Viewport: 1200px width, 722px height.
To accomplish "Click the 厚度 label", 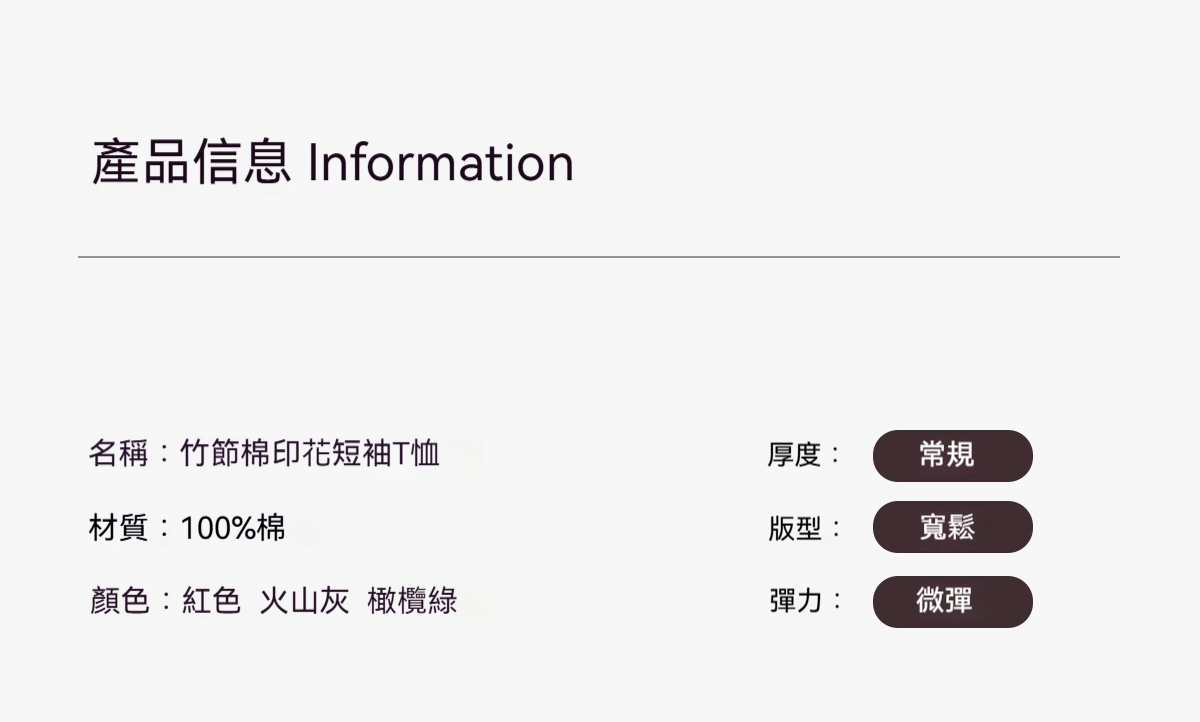I will coord(794,456).
